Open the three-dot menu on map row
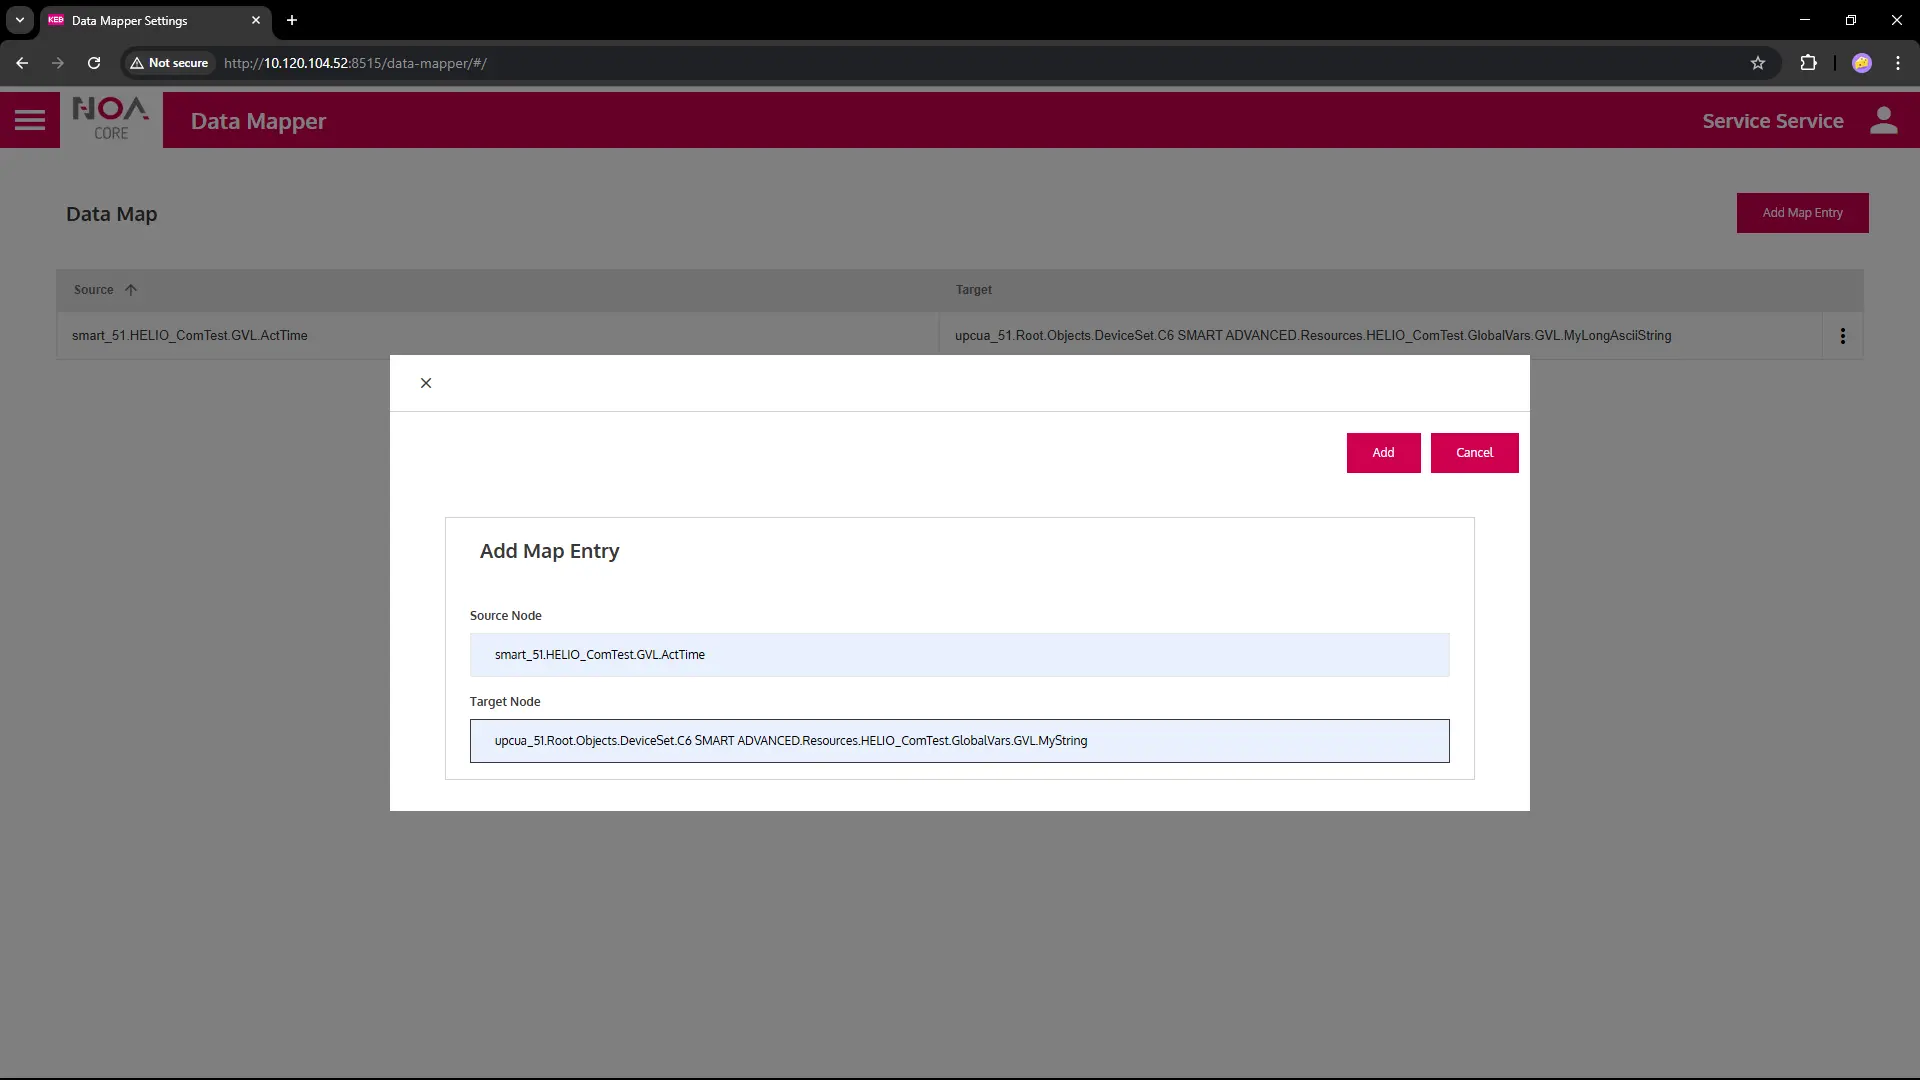Image resolution: width=1920 pixels, height=1080 pixels. click(1842, 336)
